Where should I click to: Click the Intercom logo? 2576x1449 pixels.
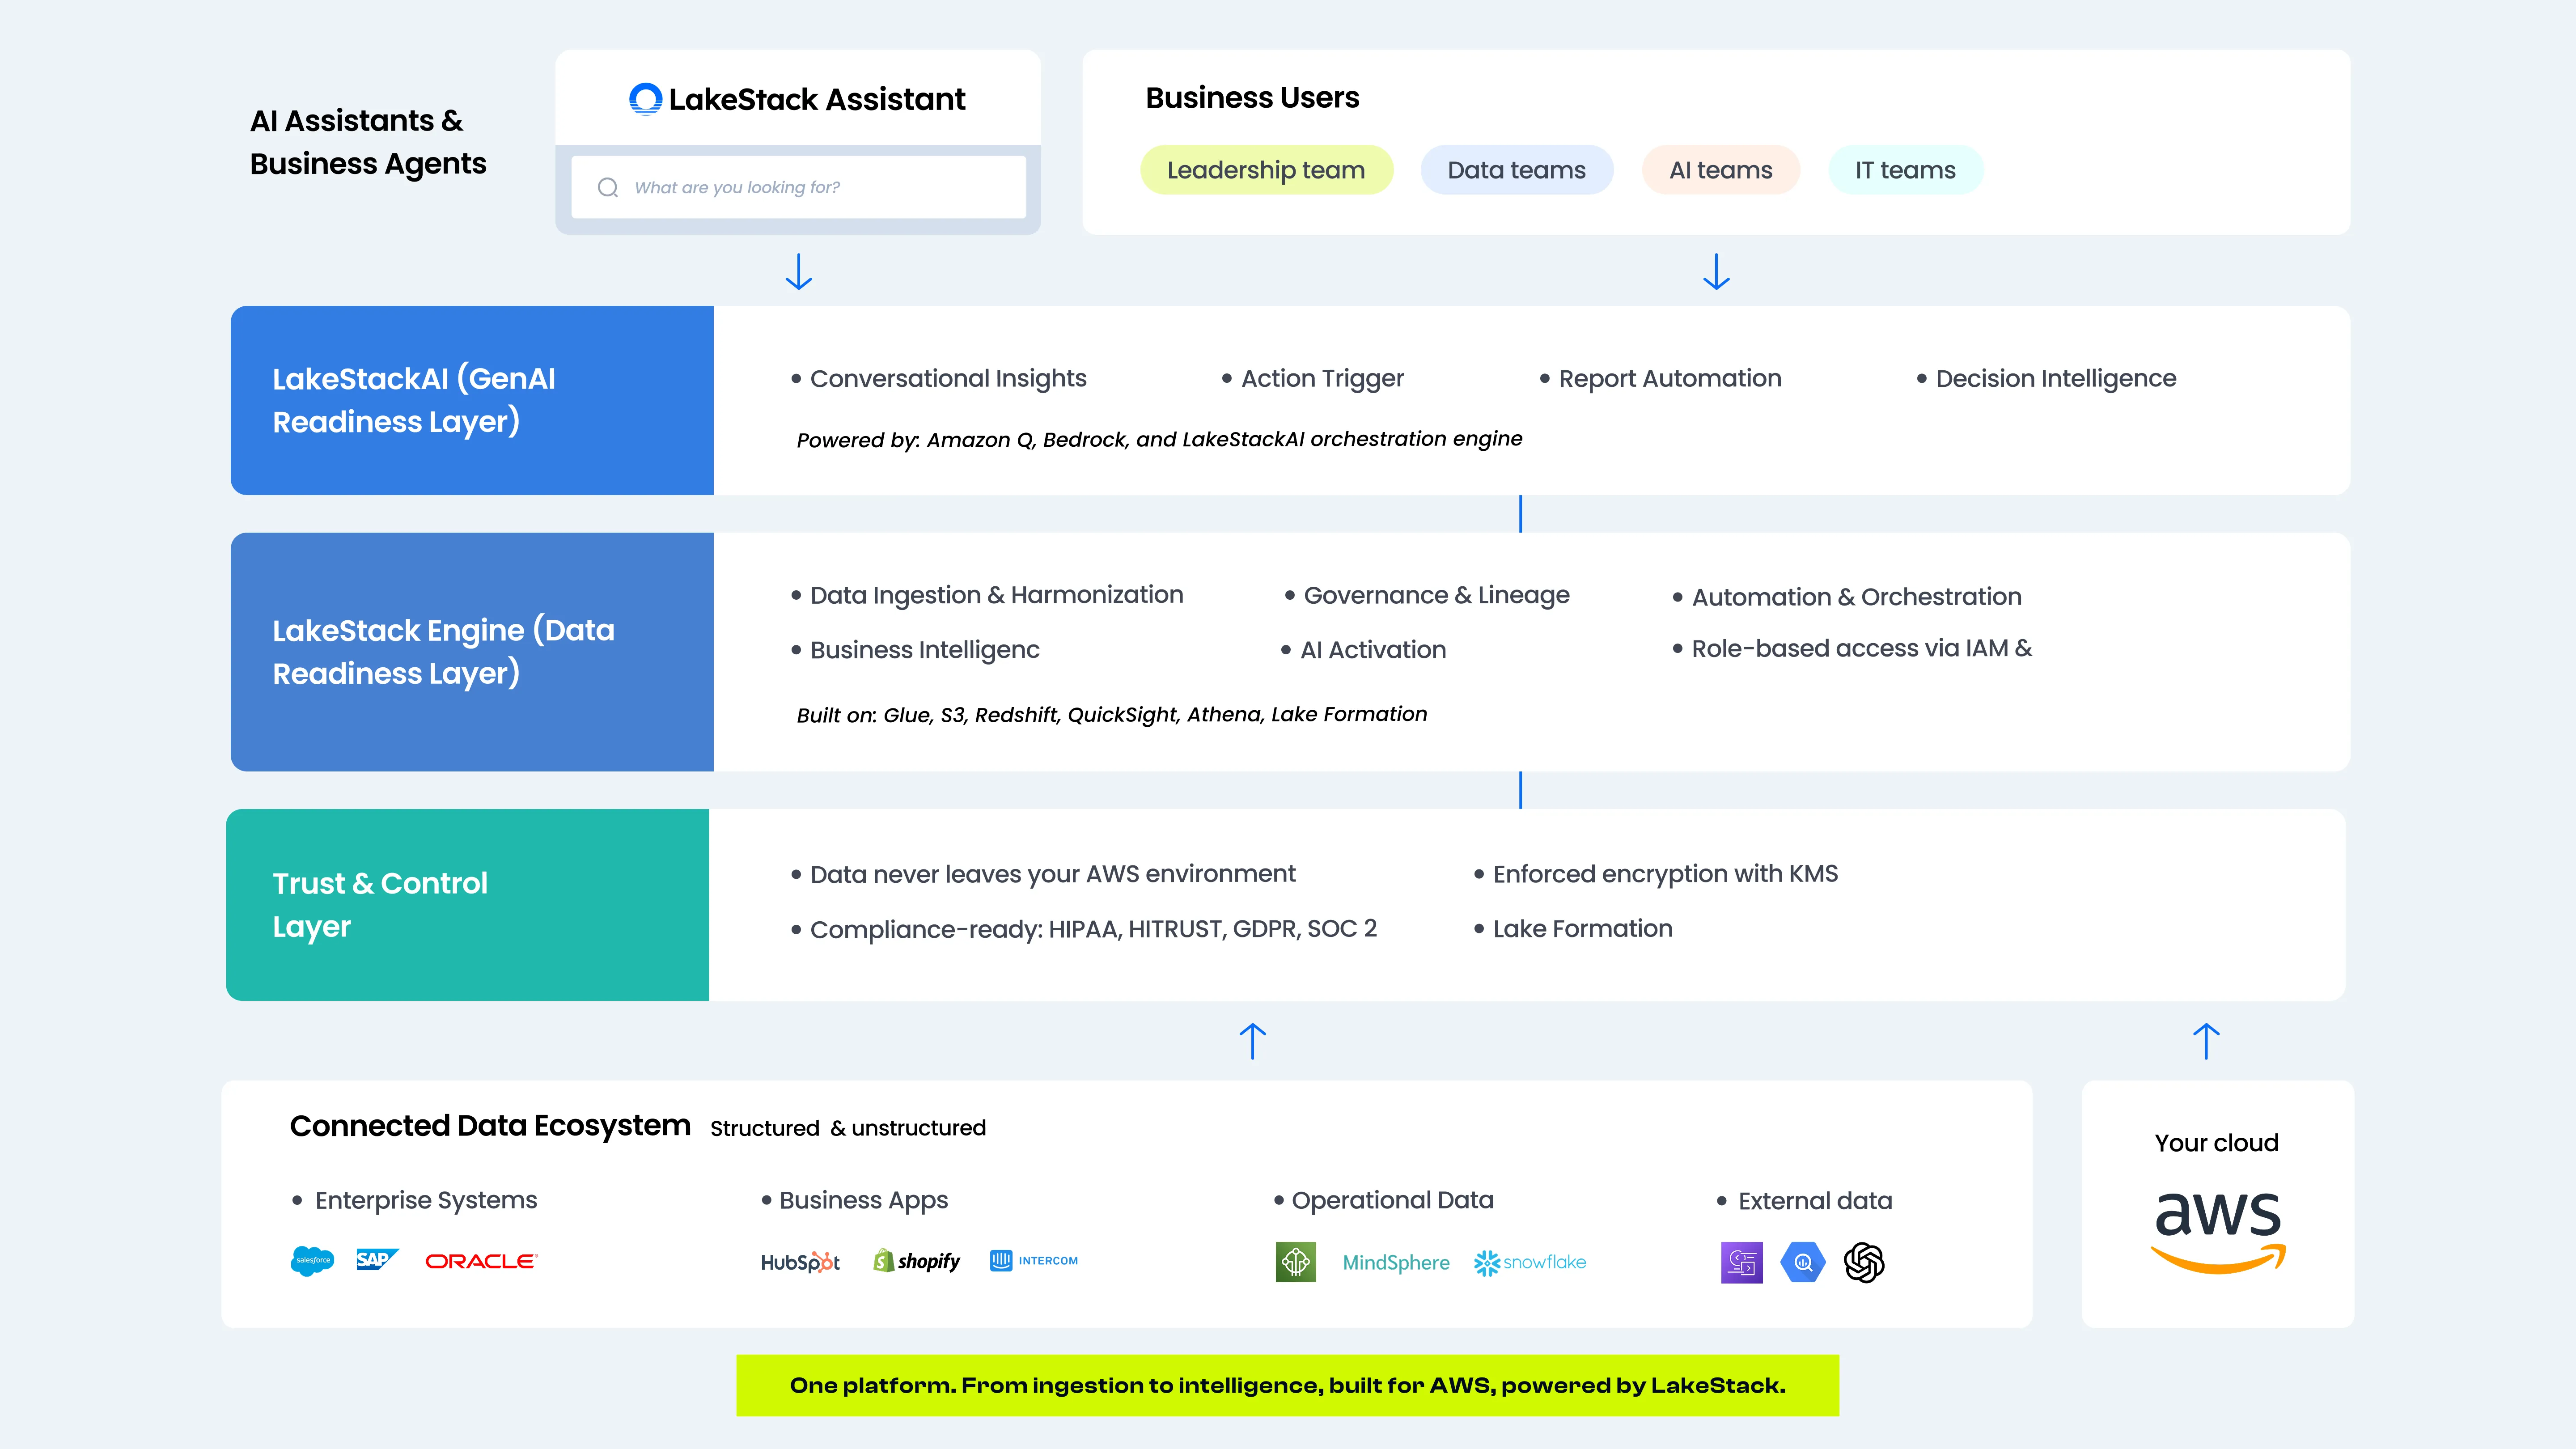(1034, 1261)
